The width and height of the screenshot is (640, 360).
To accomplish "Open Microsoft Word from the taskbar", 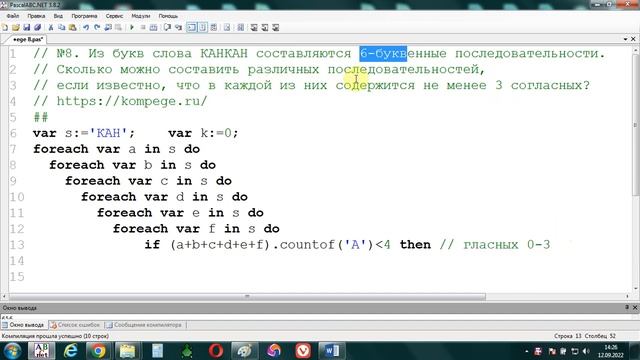I will (331, 351).
